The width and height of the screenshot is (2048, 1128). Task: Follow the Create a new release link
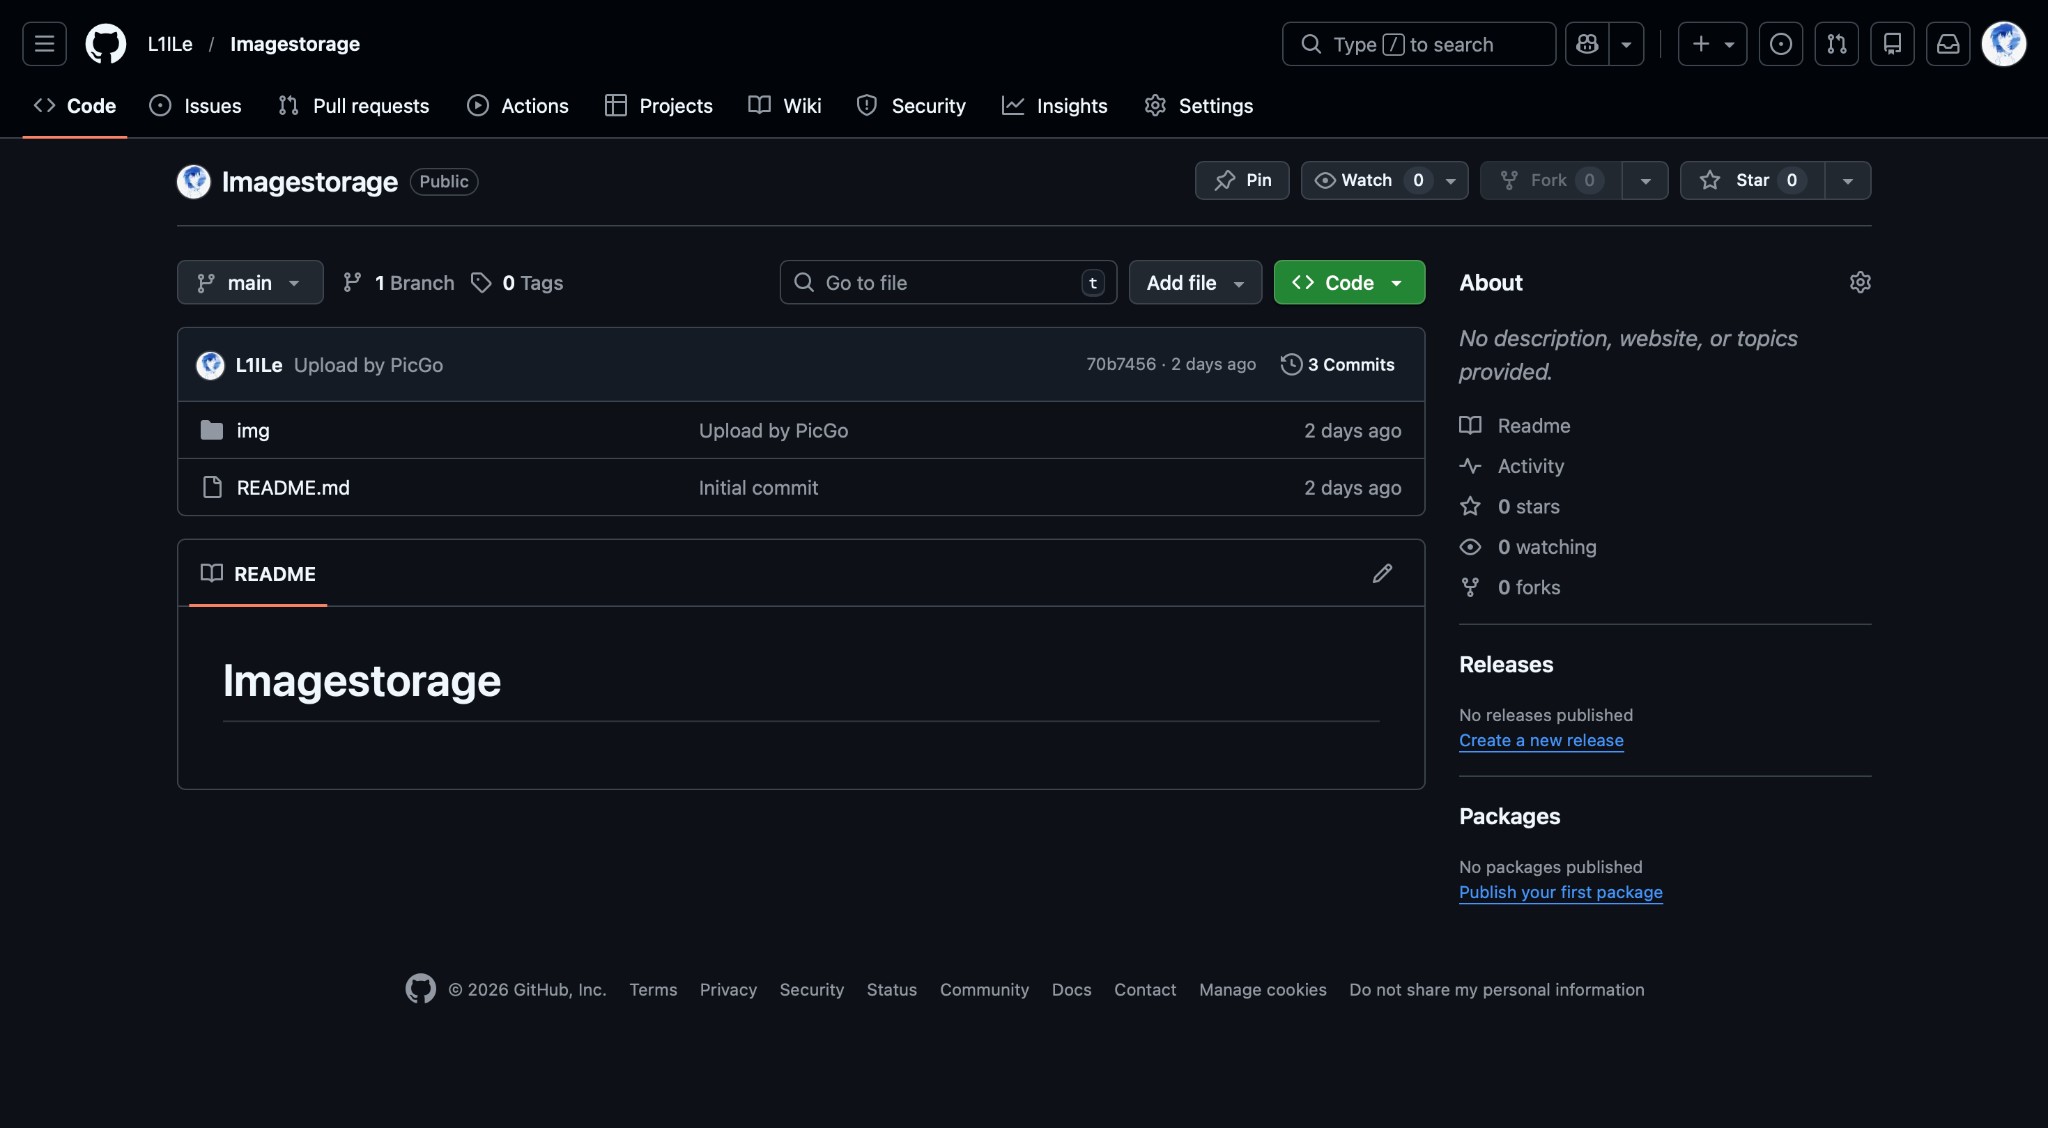point(1540,740)
